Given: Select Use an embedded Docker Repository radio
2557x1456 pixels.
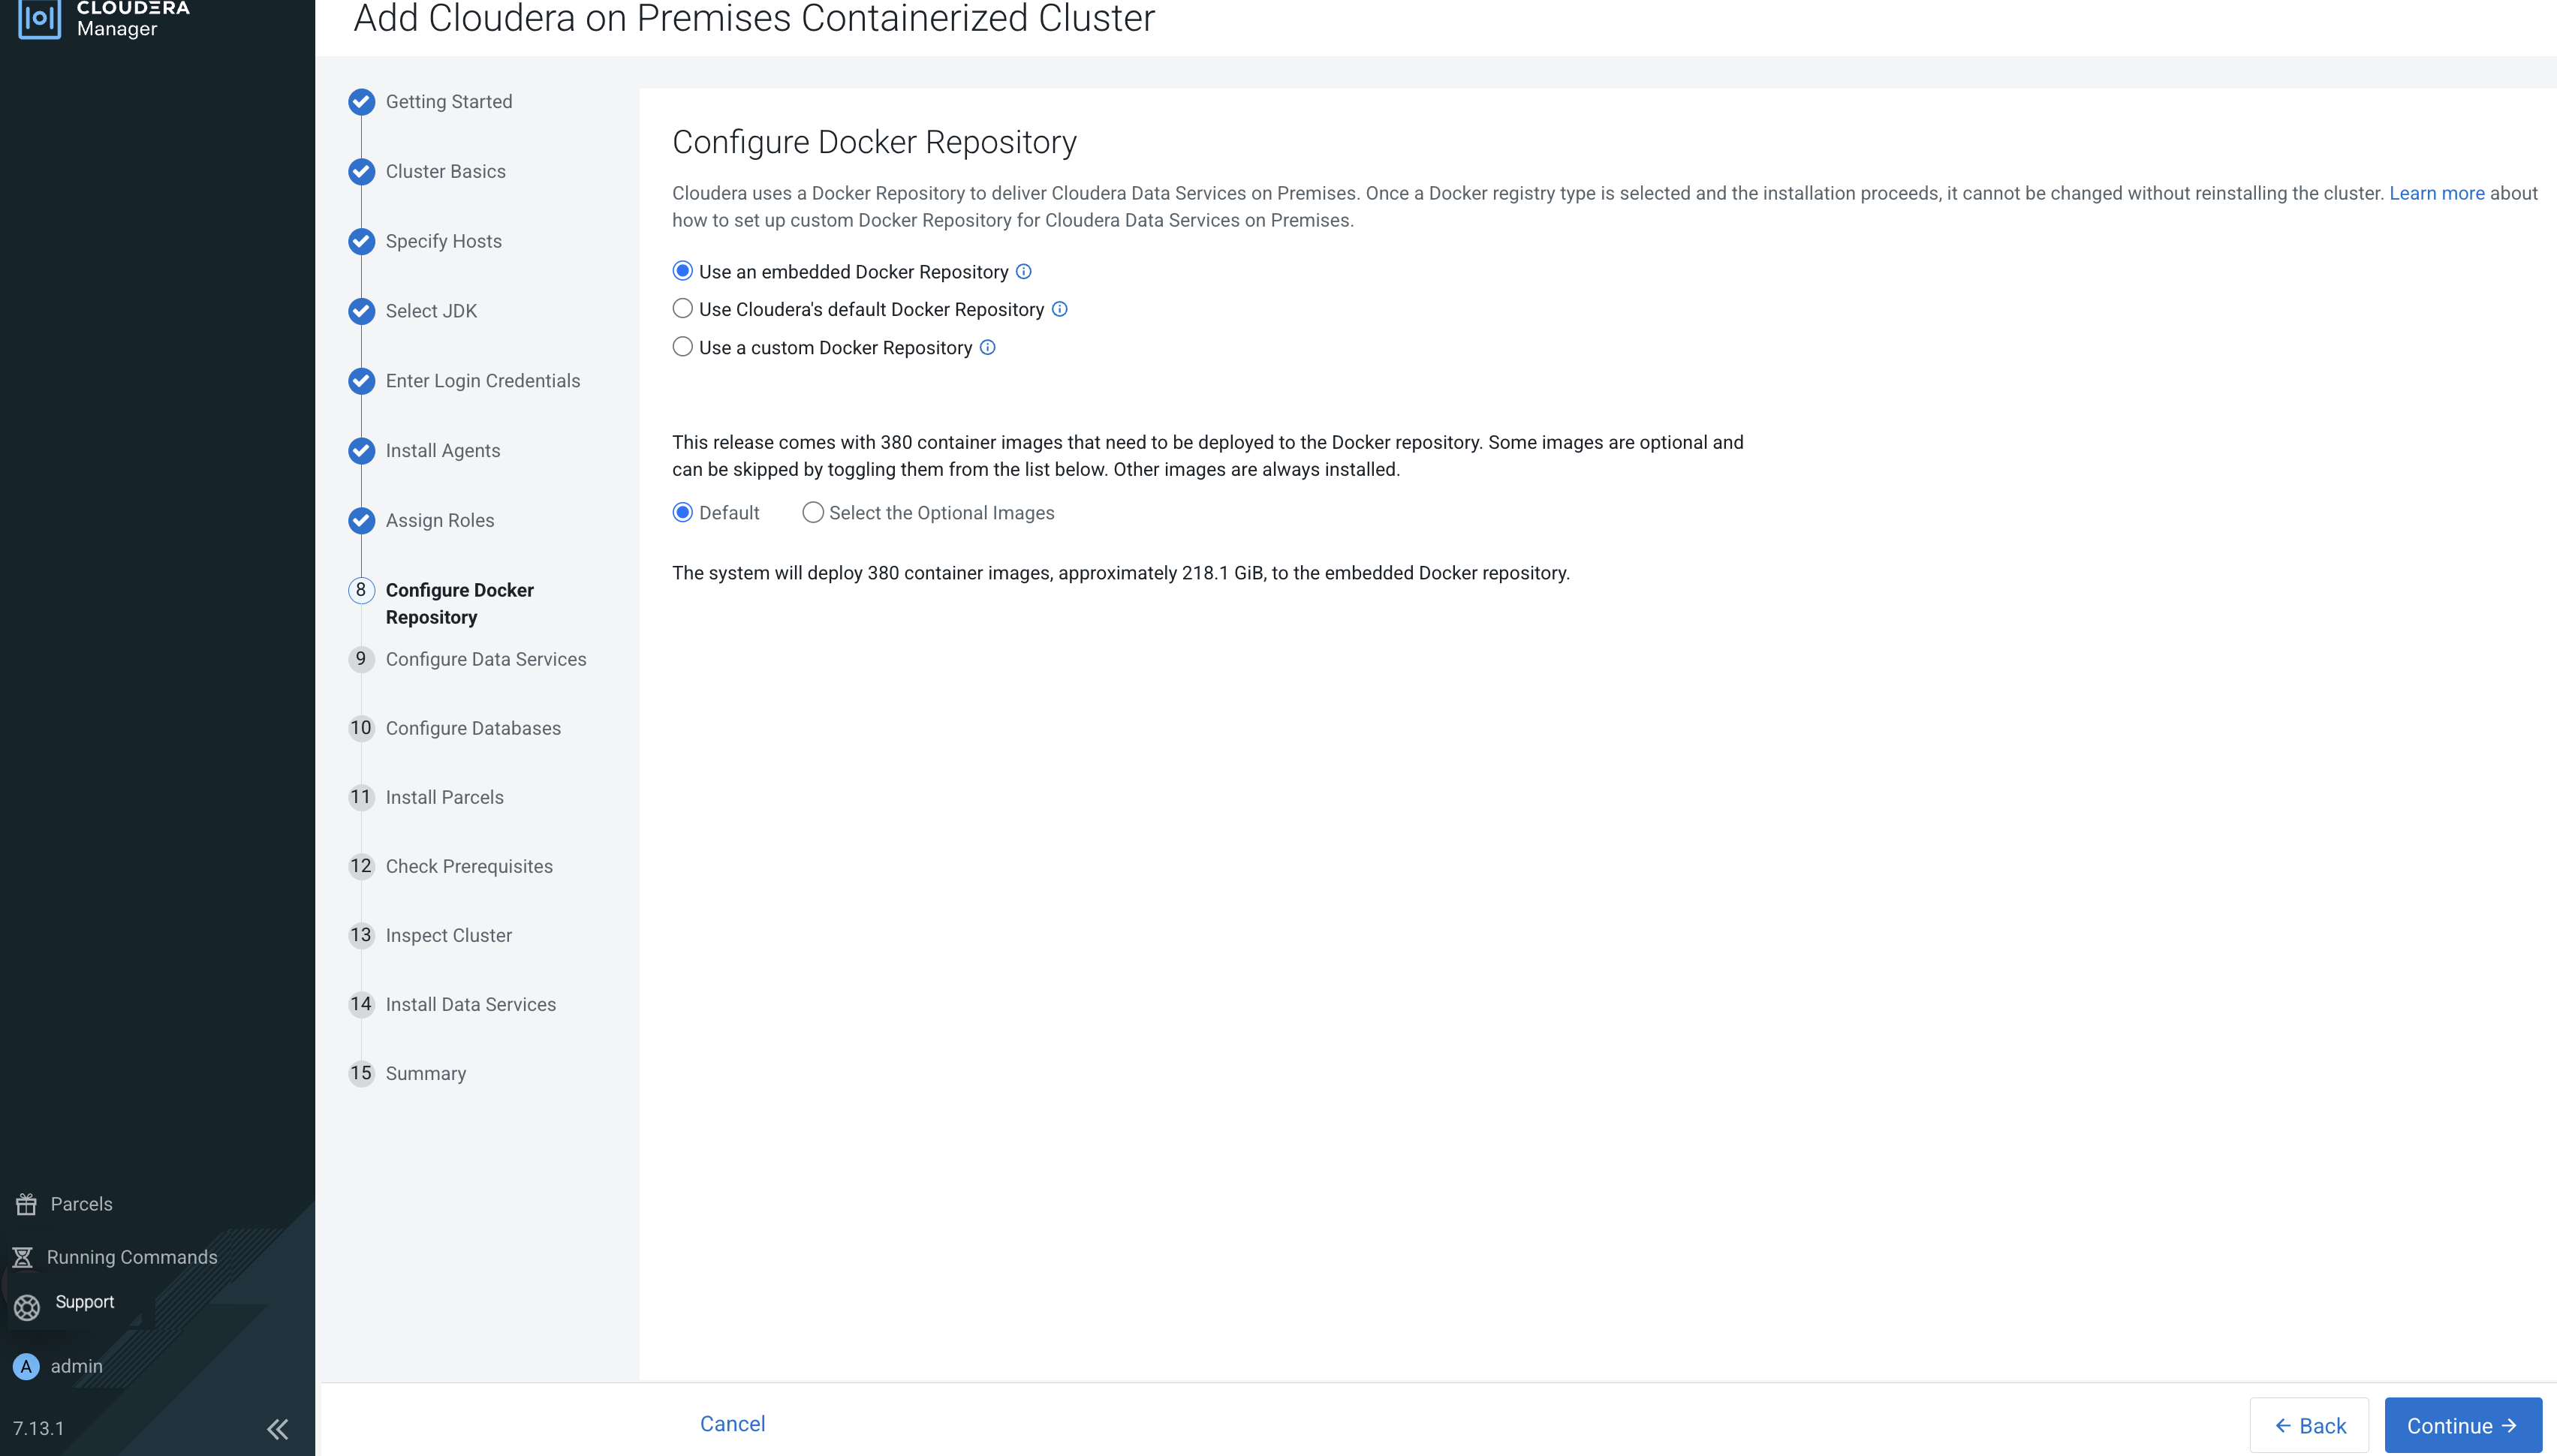Looking at the screenshot, I should click(682, 271).
